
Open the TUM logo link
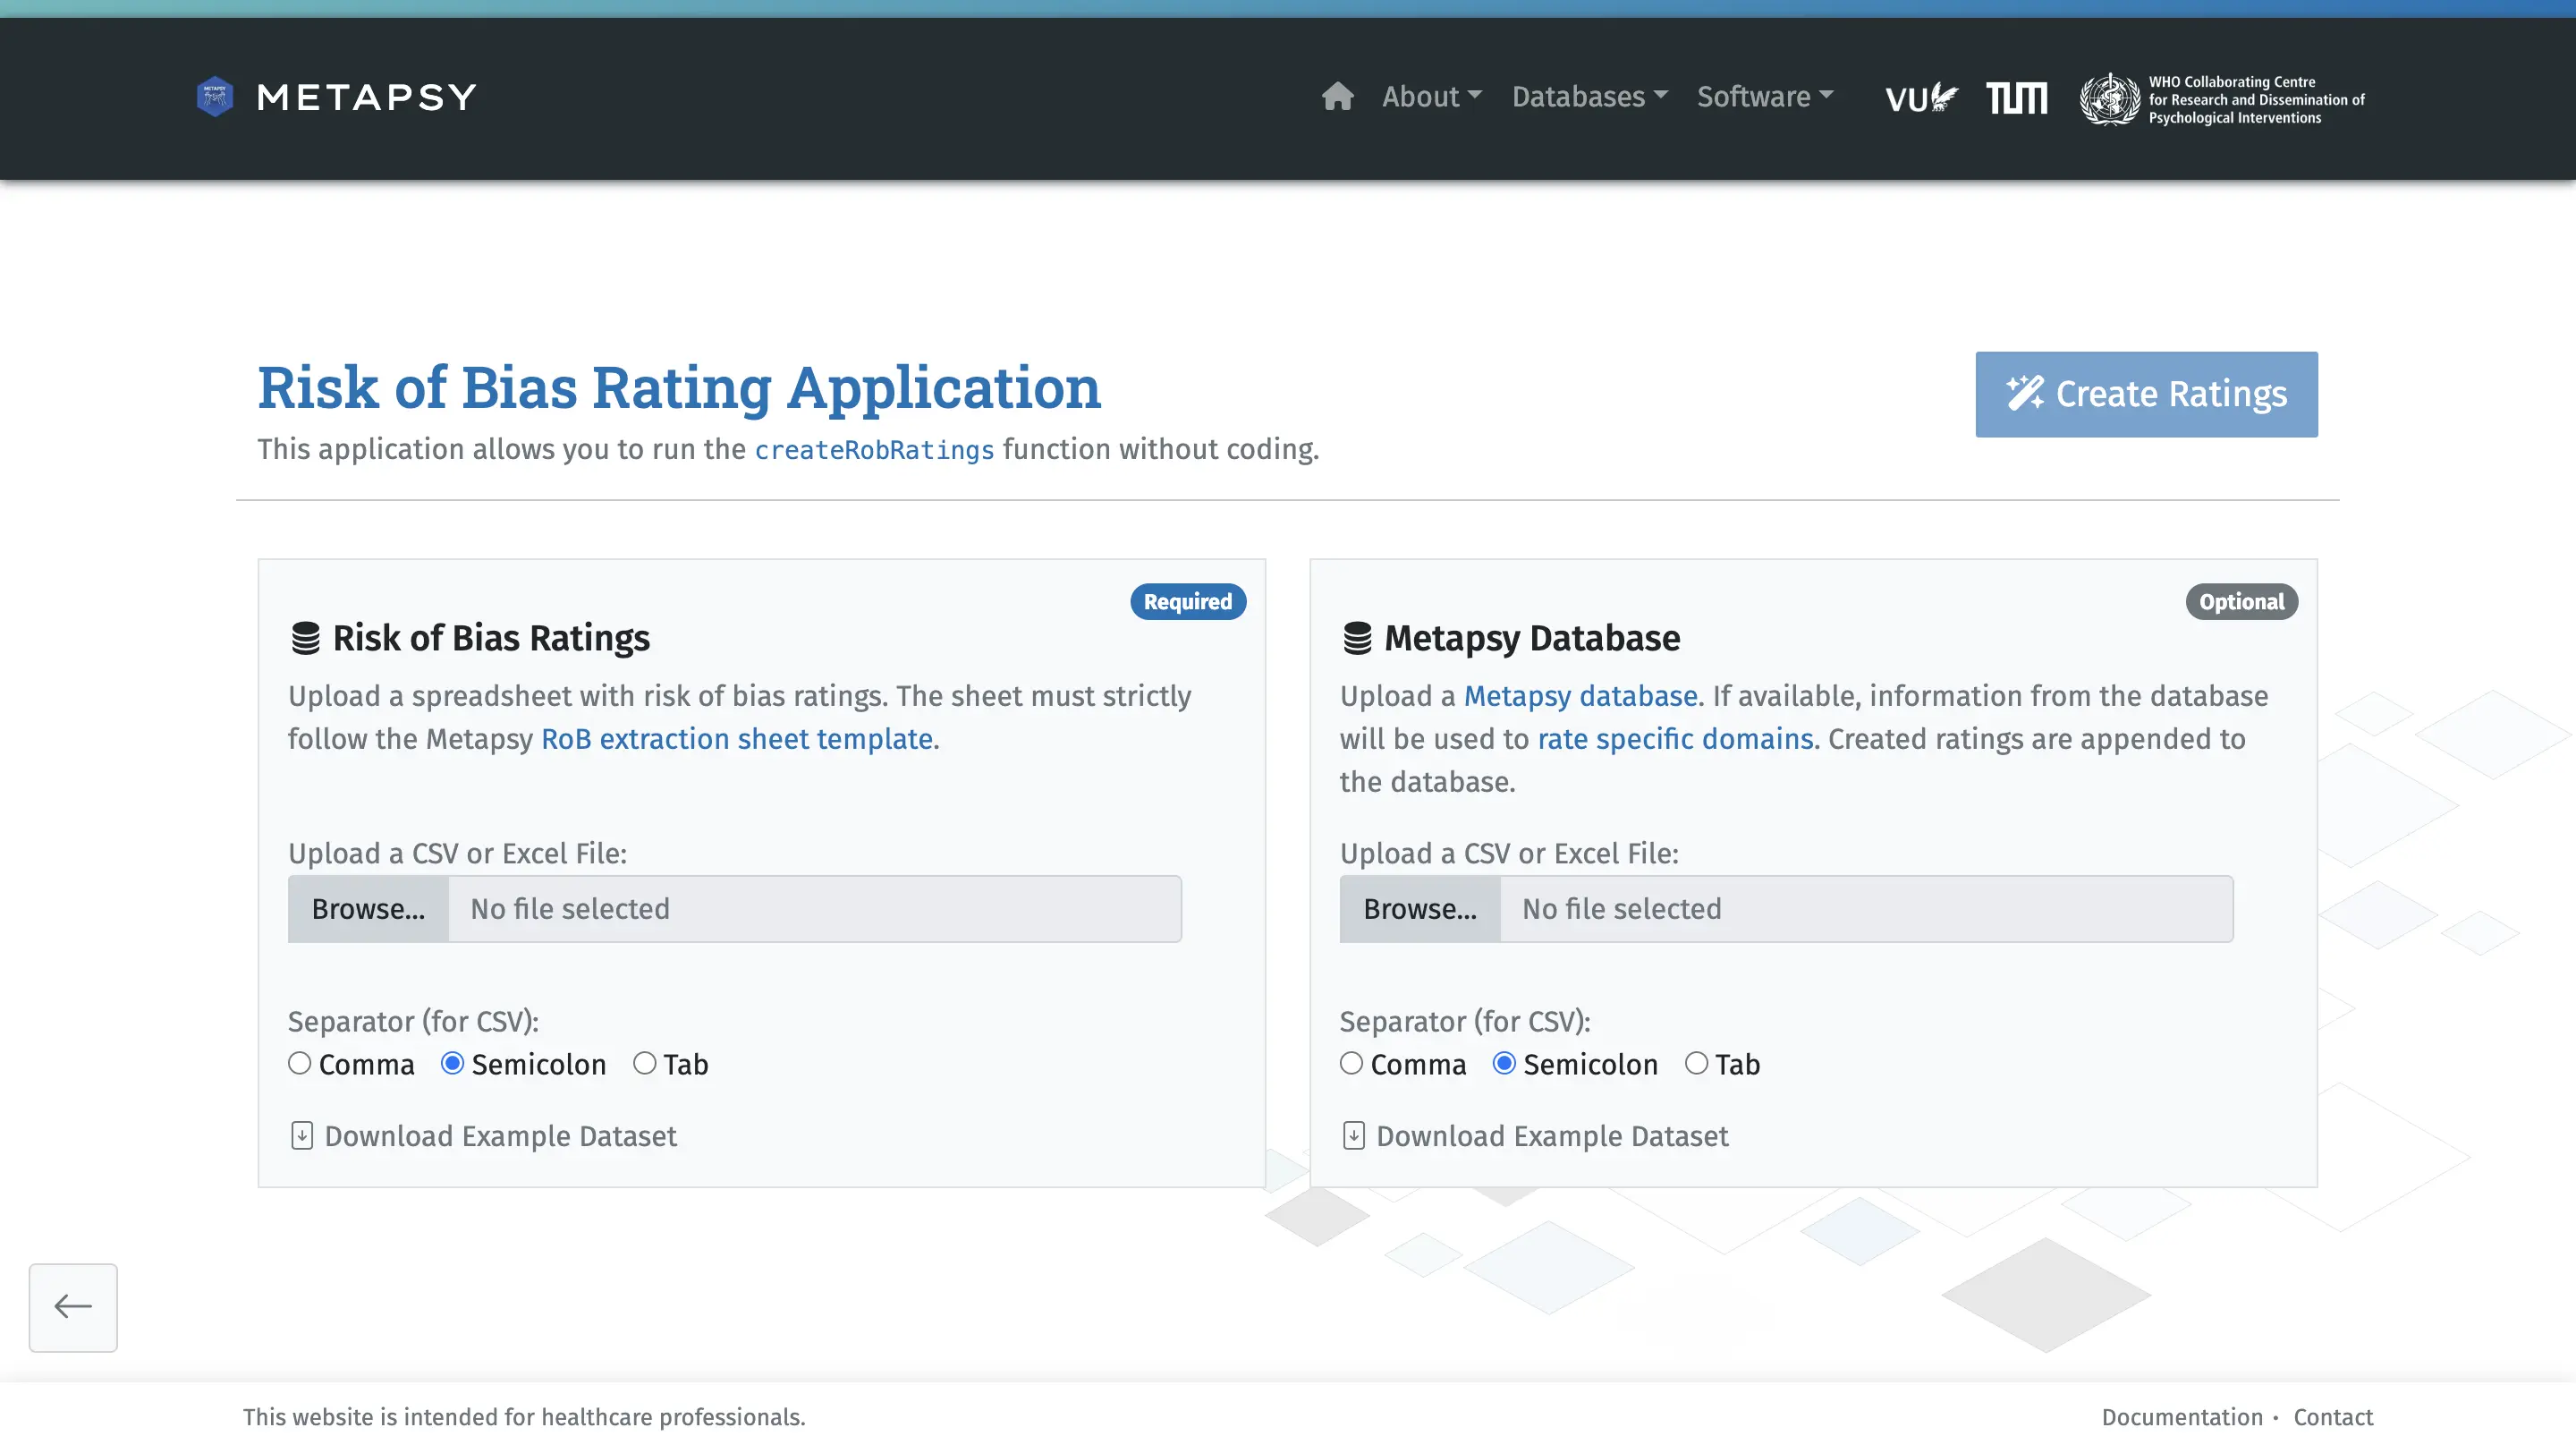[x=2016, y=98]
